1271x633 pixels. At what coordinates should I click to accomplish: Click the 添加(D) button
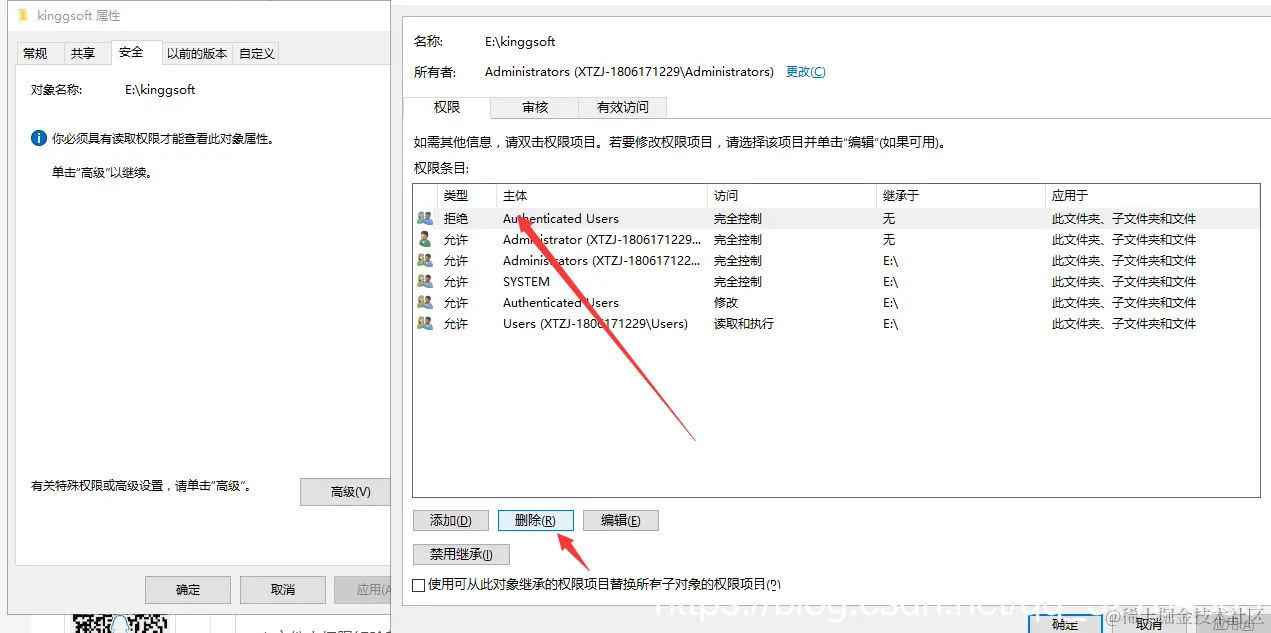tap(450, 520)
